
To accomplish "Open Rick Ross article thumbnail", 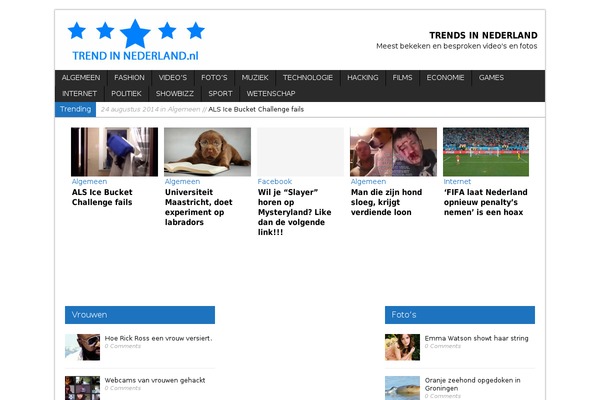I will point(83,347).
